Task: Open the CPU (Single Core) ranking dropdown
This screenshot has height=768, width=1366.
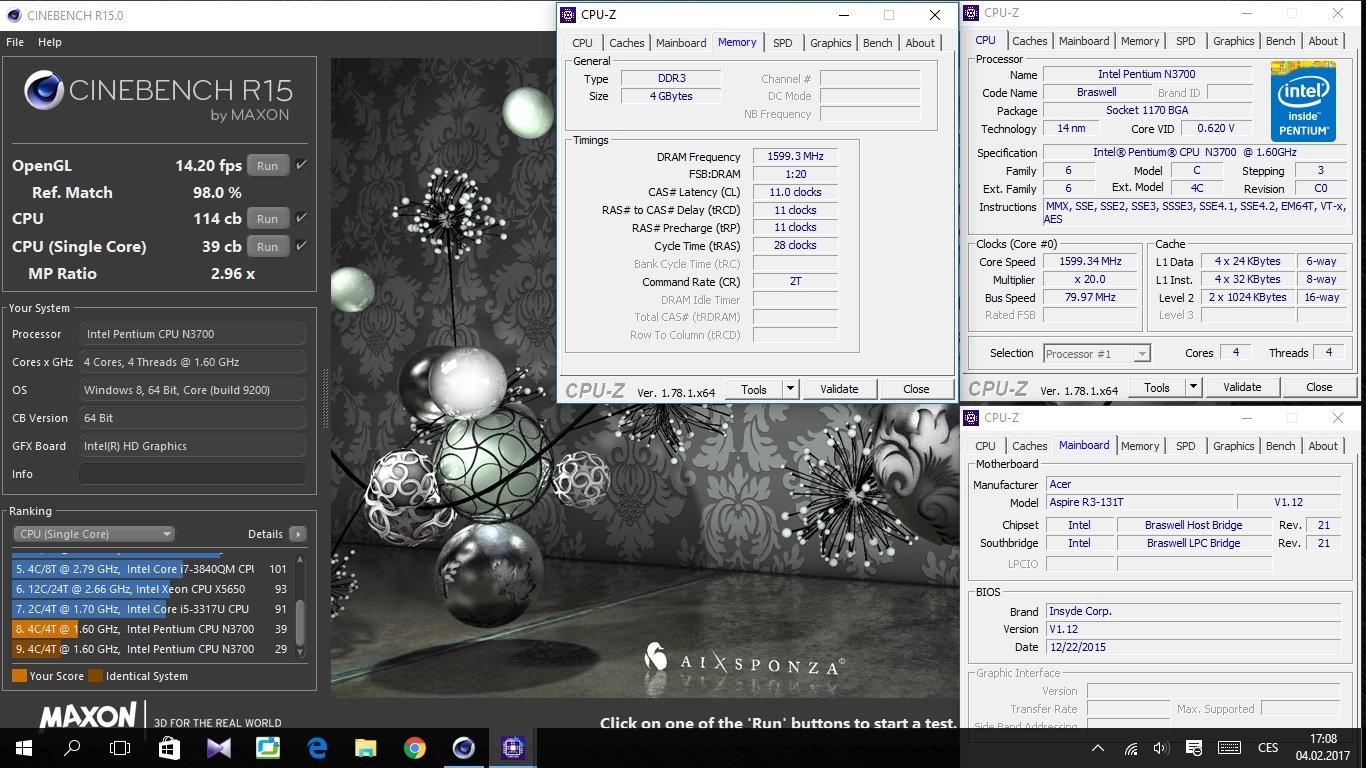Action: [93, 534]
